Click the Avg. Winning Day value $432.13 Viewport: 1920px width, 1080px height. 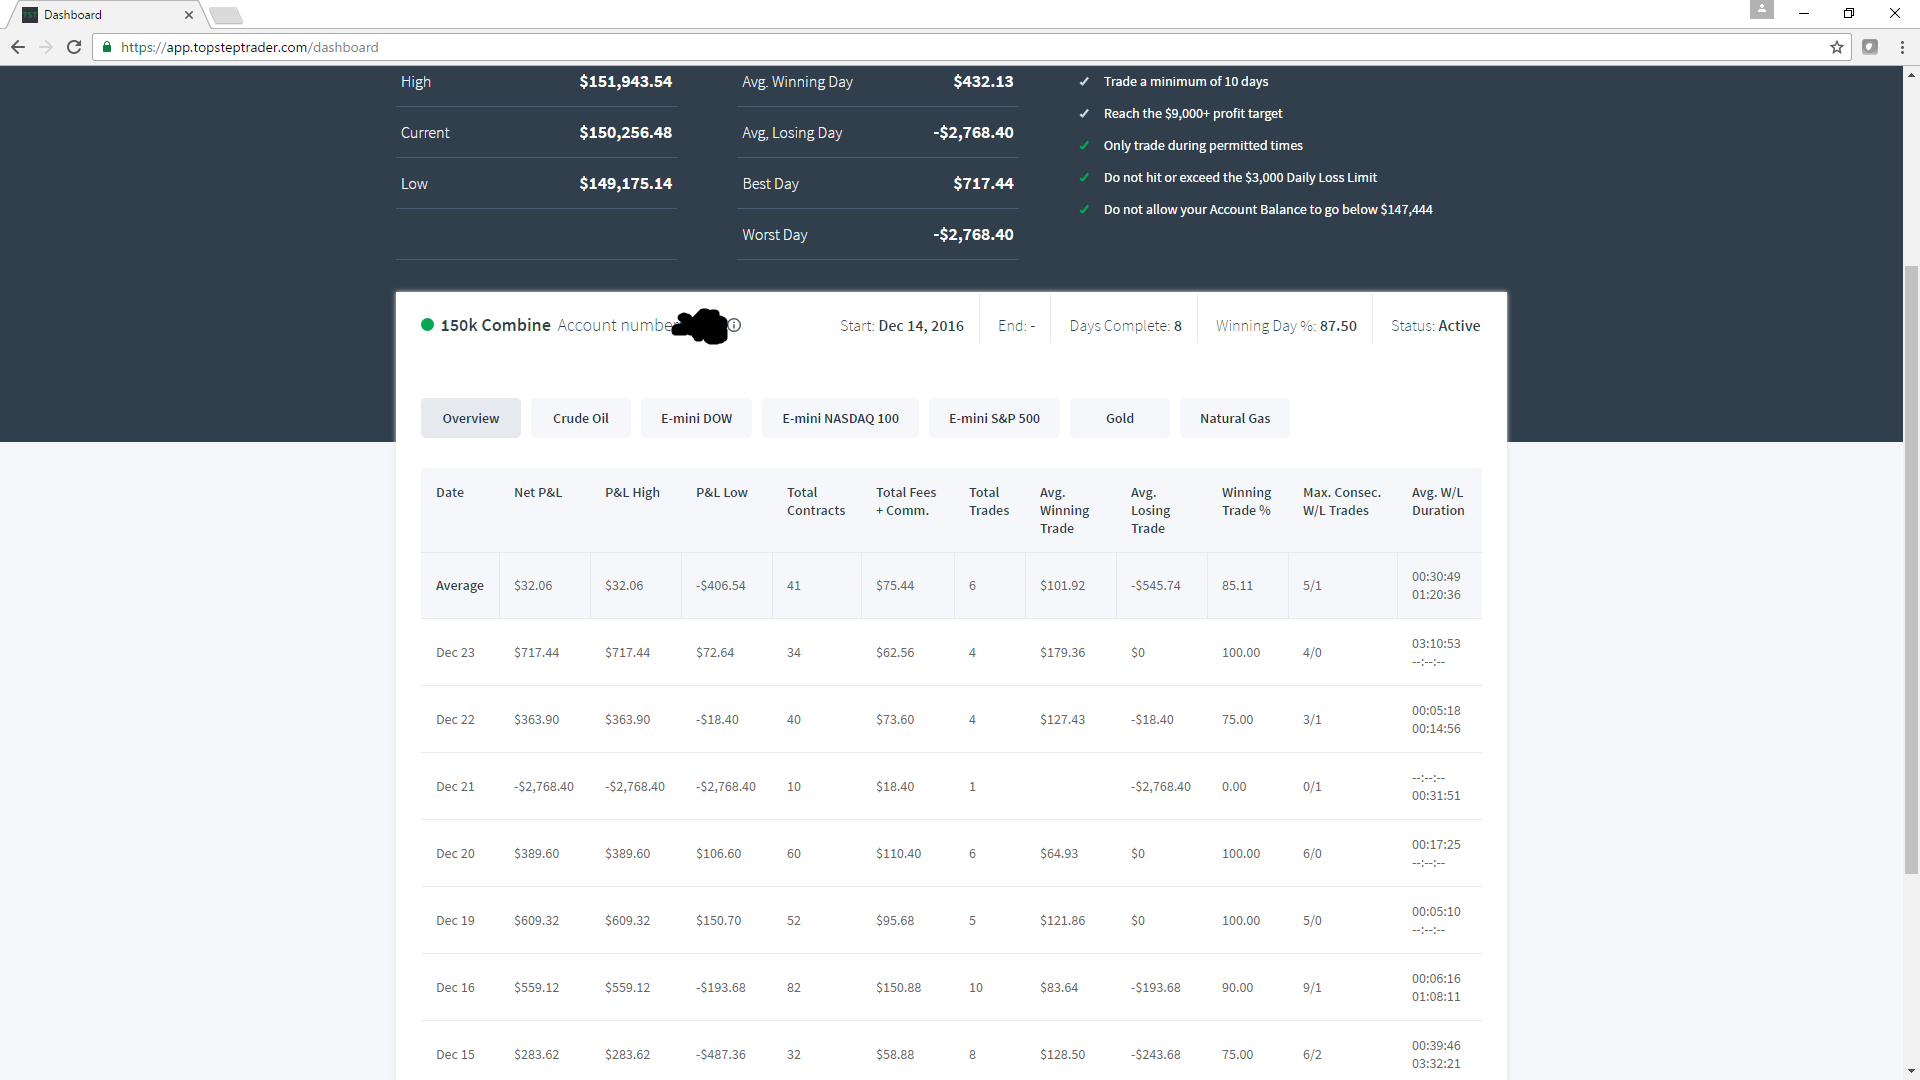984,81
